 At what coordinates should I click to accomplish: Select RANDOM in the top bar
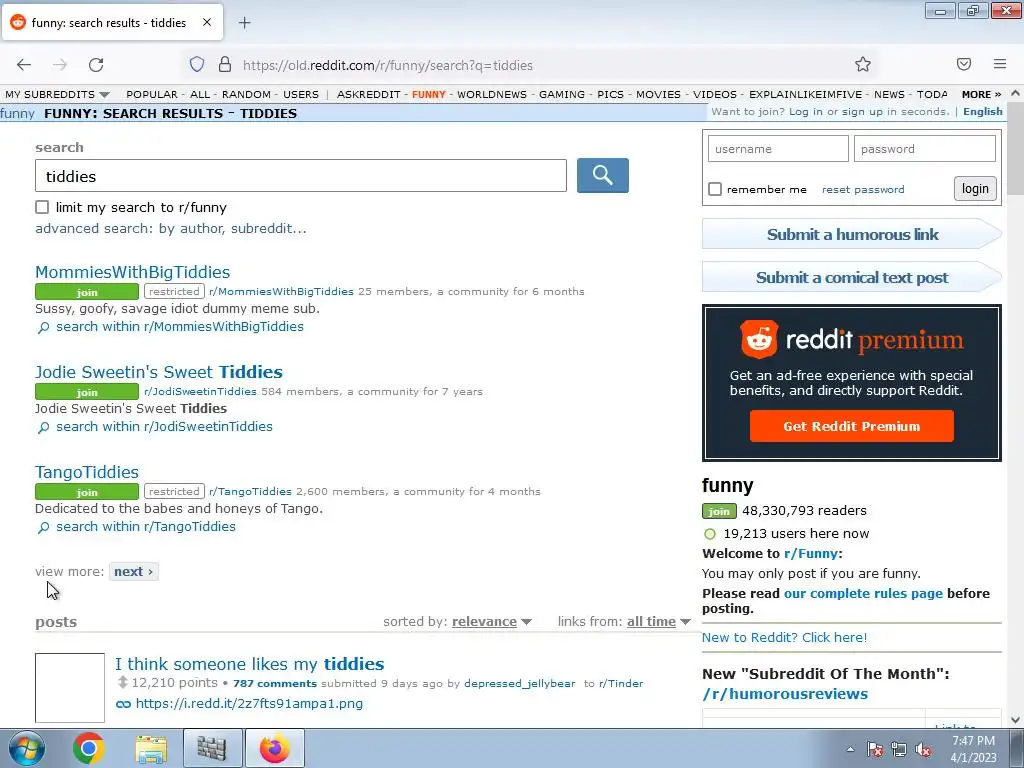point(246,95)
